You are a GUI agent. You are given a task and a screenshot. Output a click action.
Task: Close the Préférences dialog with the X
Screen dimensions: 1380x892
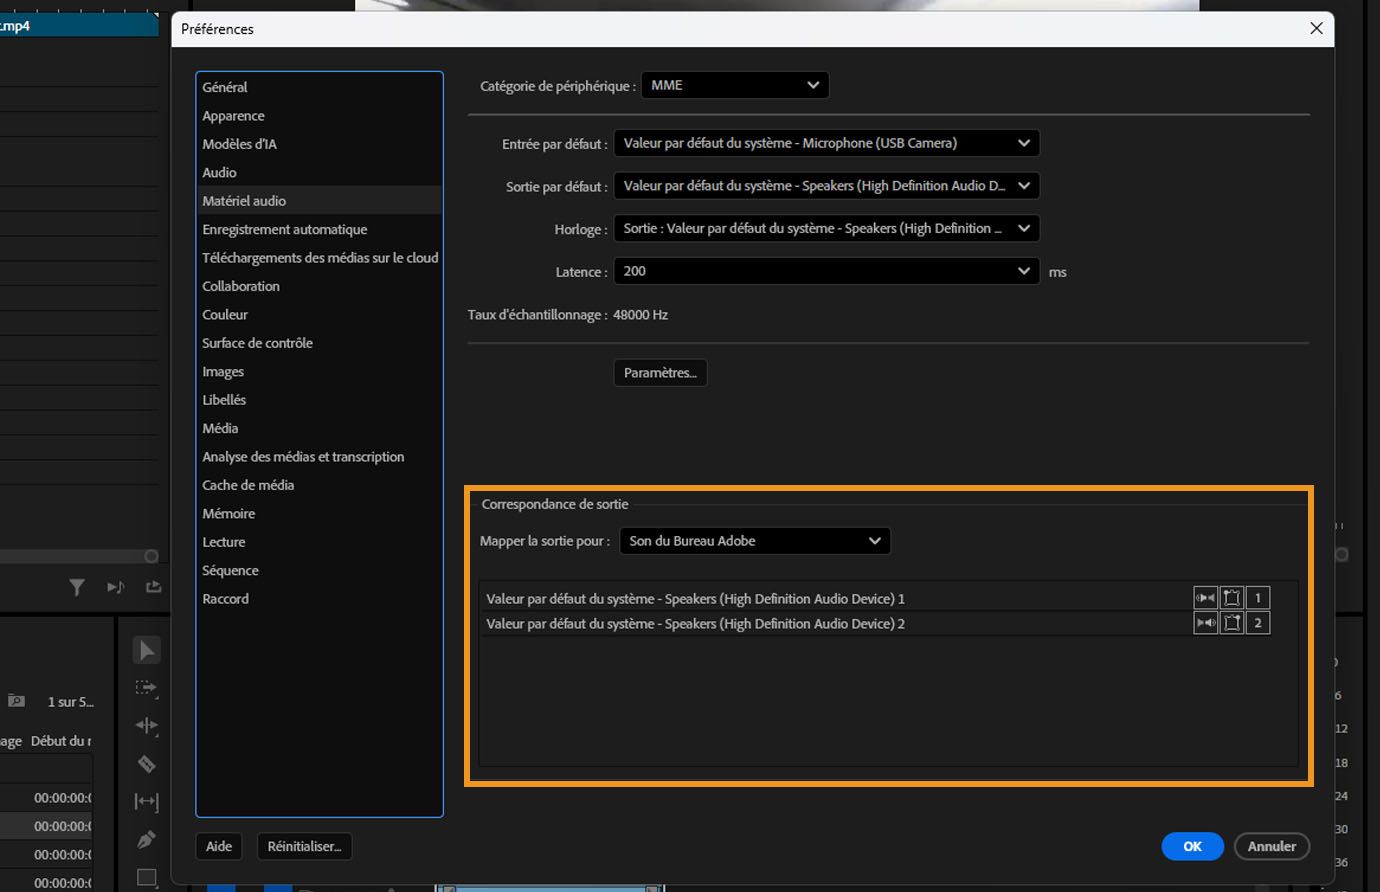(1316, 29)
